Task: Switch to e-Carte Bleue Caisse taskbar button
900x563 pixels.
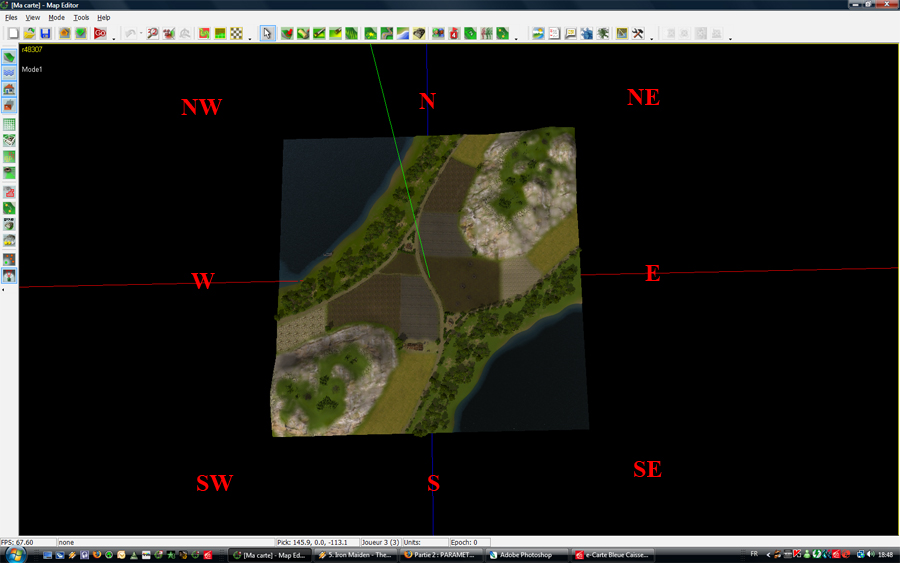Action: pyautogui.click(x=611, y=555)
